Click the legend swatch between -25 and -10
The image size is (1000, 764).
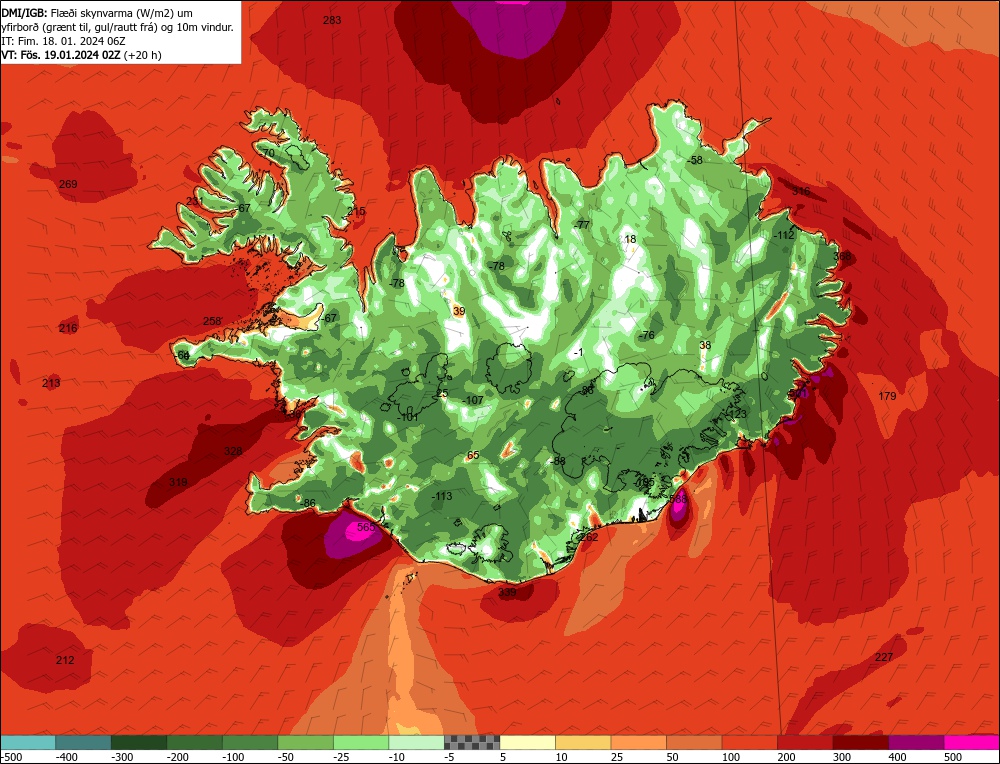point(361,742)
